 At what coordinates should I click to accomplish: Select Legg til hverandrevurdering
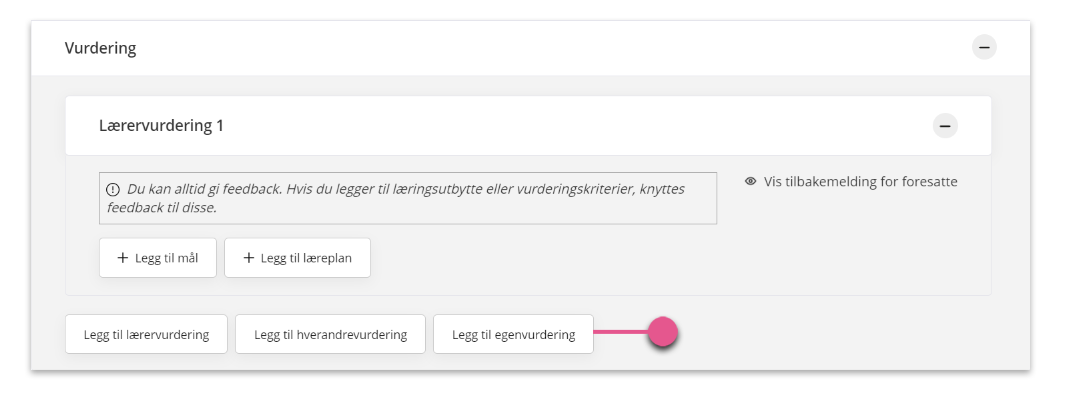point(331,335)
